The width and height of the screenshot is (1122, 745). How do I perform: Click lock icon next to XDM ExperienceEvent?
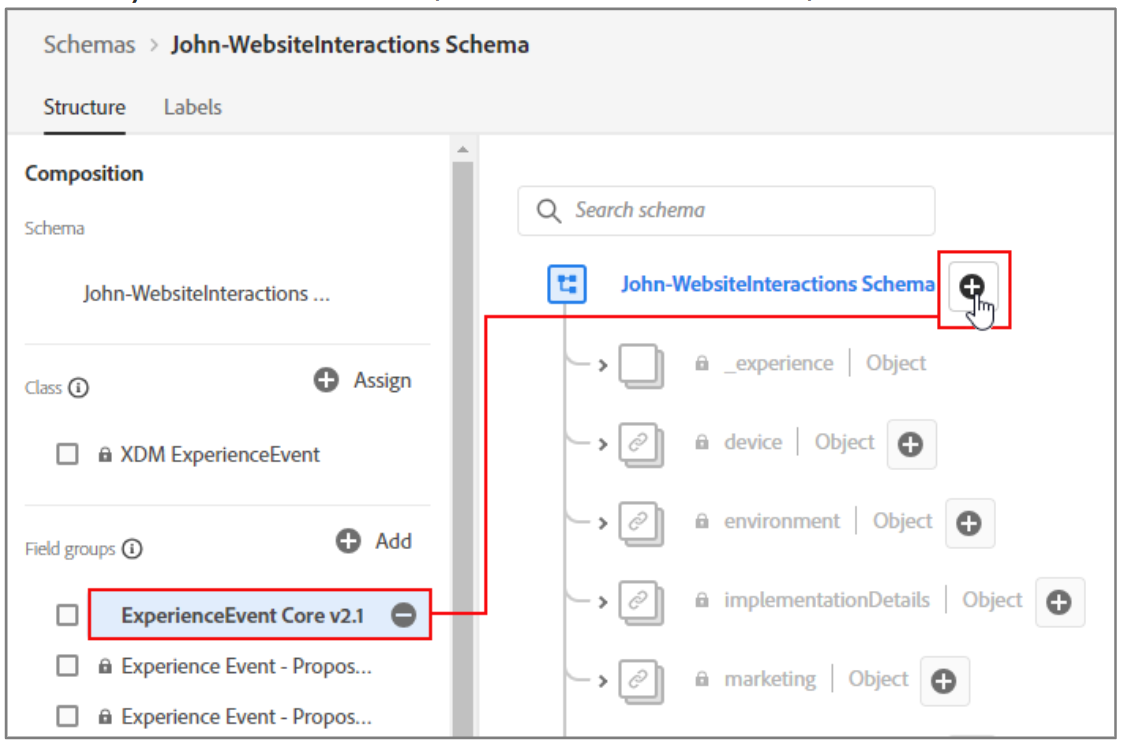click(x=105, y=454)
